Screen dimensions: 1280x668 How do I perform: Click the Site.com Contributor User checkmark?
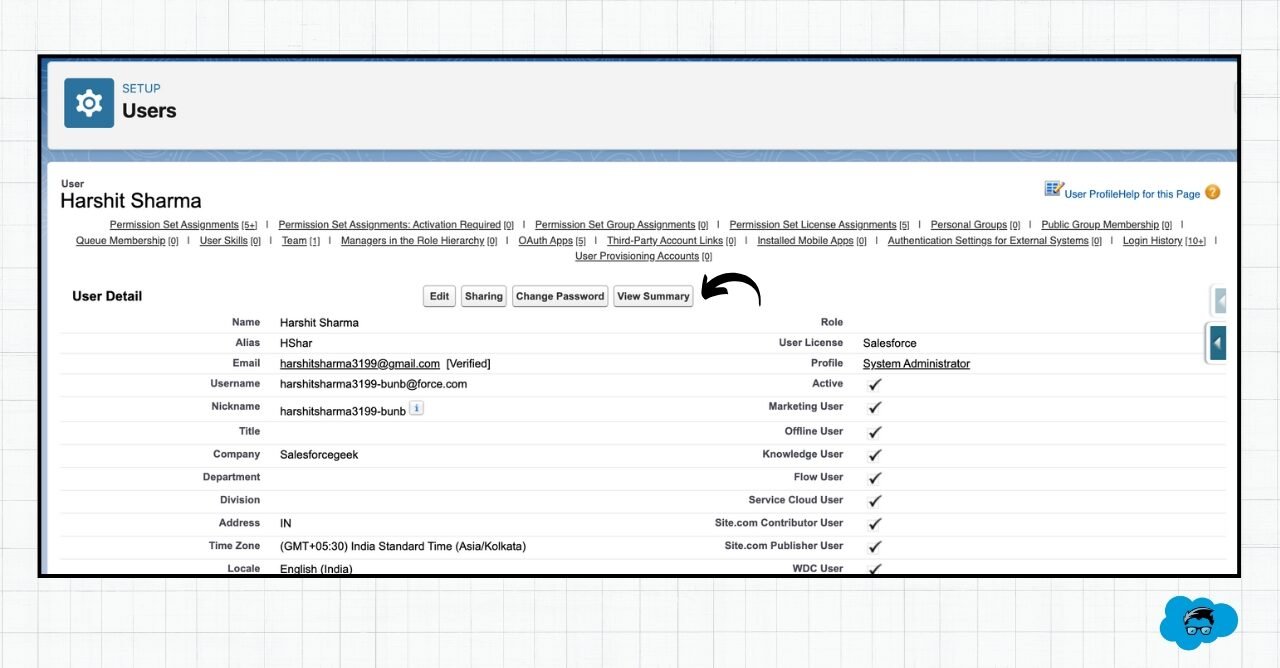[x=875, y=524]
